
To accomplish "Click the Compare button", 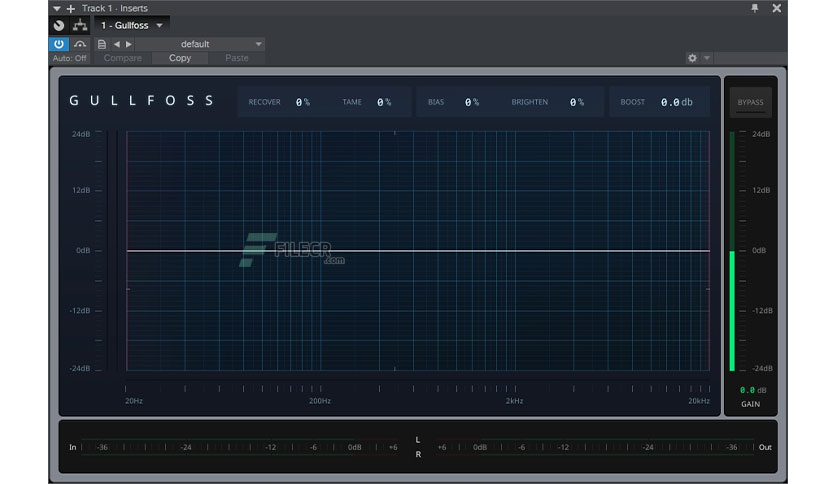I will pos(123,58).
